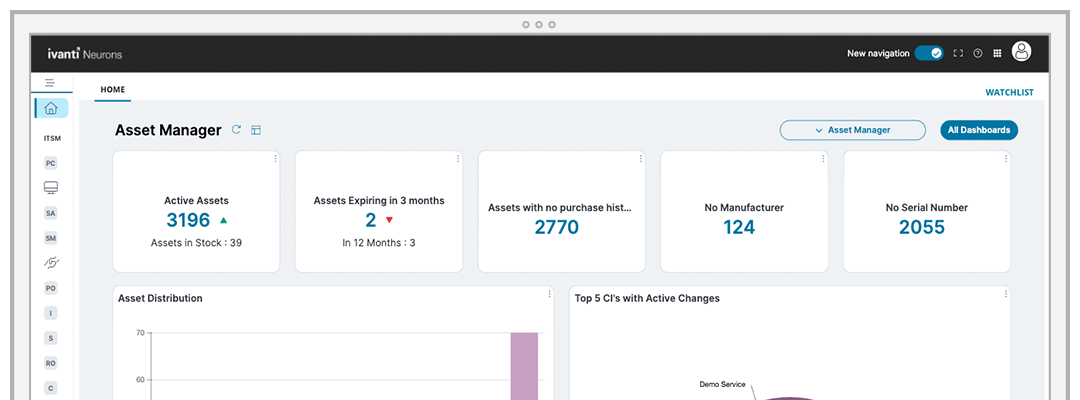This screenshot has width=1080, height=400.
Task: Click the no purchase history count 2770
Action: coord(557,227)
